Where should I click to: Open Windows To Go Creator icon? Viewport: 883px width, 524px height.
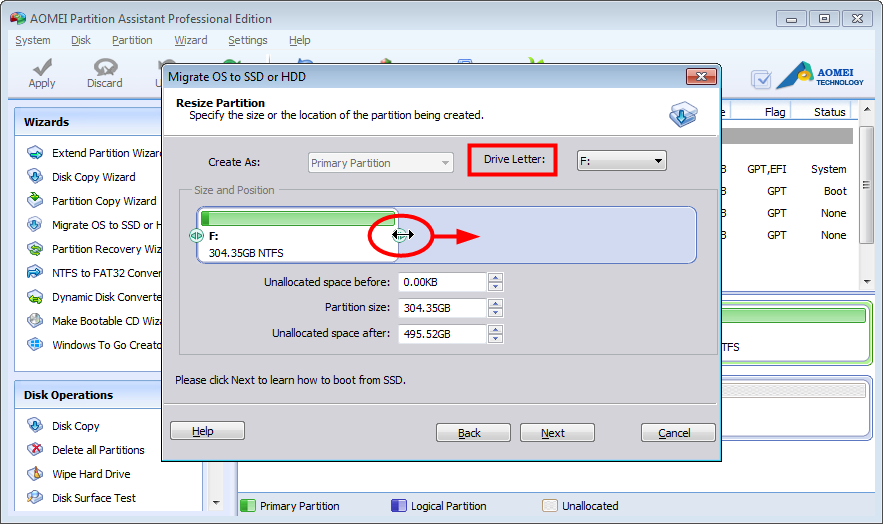click(x=35, y=344)
